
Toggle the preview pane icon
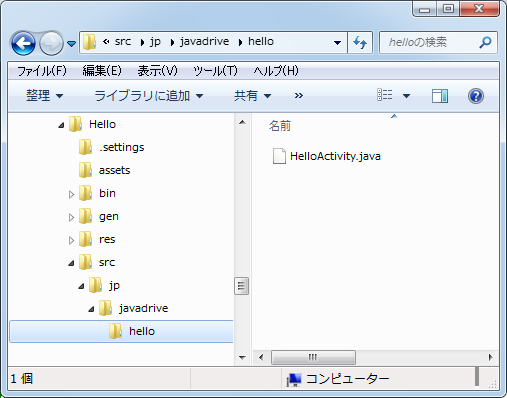(440, 96)
